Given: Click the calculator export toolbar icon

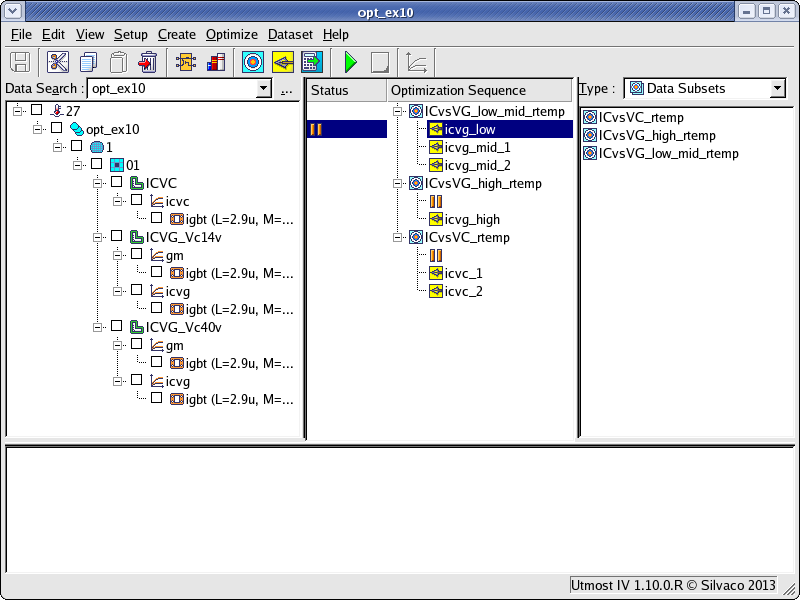Looking at the screenshot, I should click(312, 62).
